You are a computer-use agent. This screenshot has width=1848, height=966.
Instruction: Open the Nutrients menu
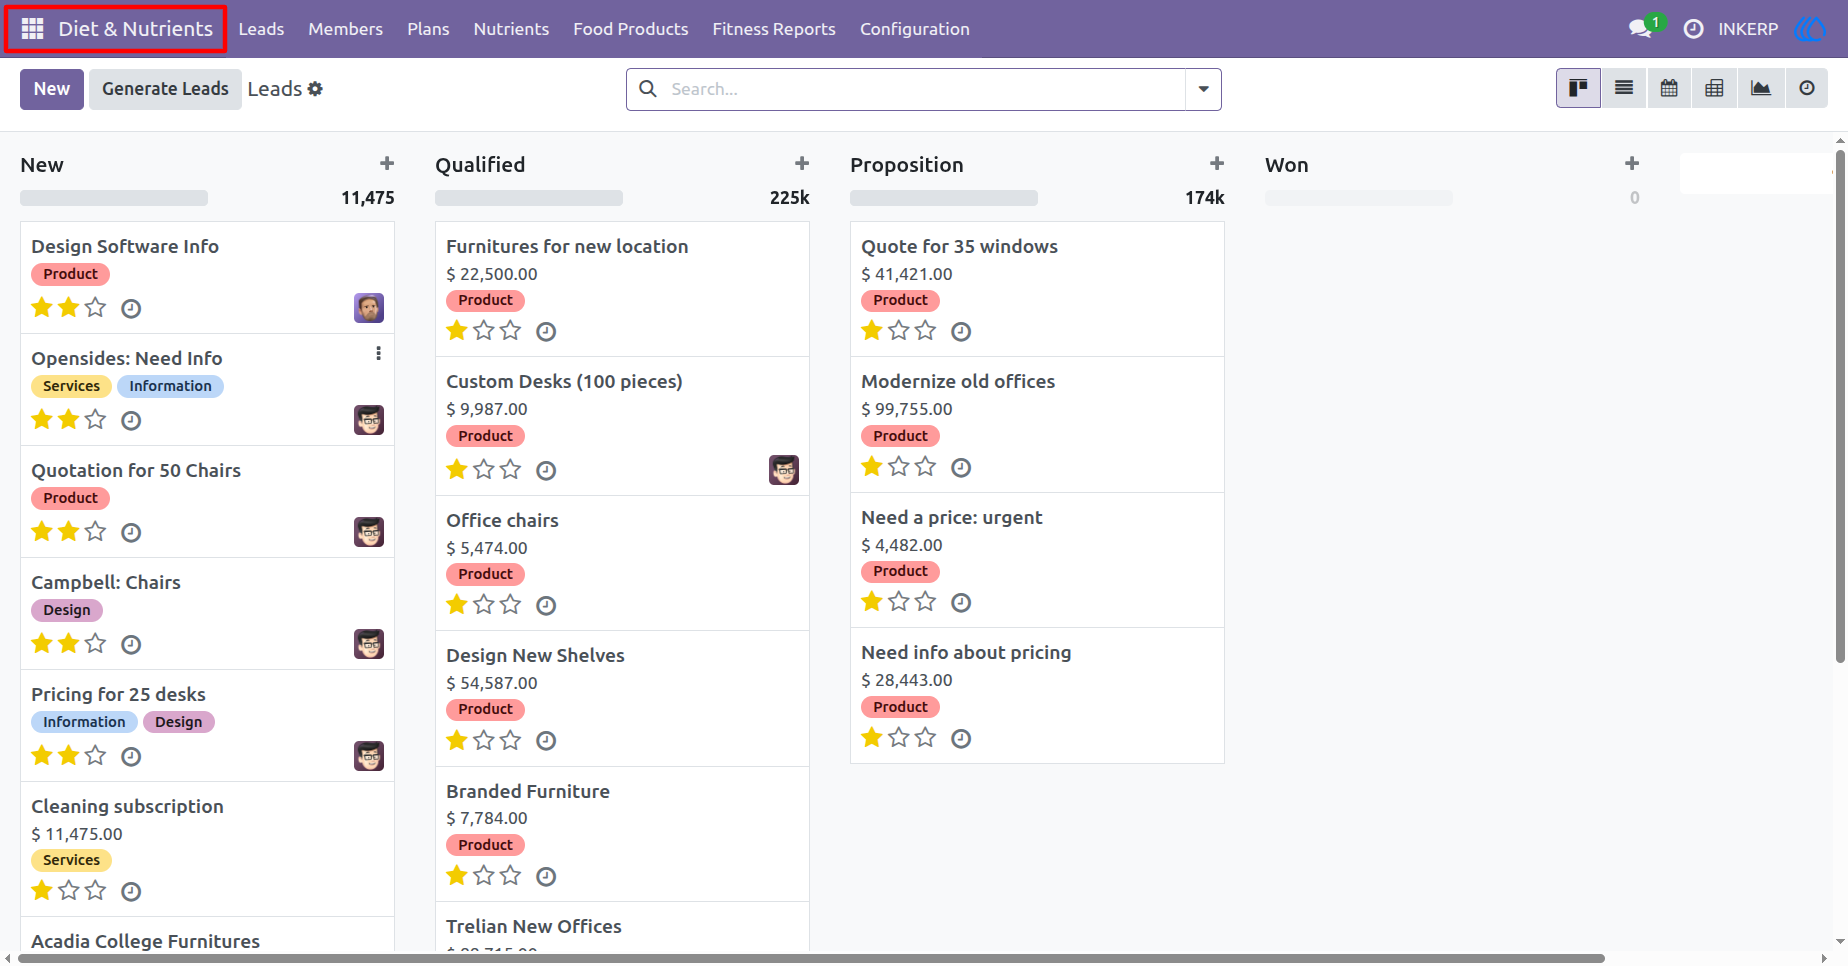(x=511, y=29)
